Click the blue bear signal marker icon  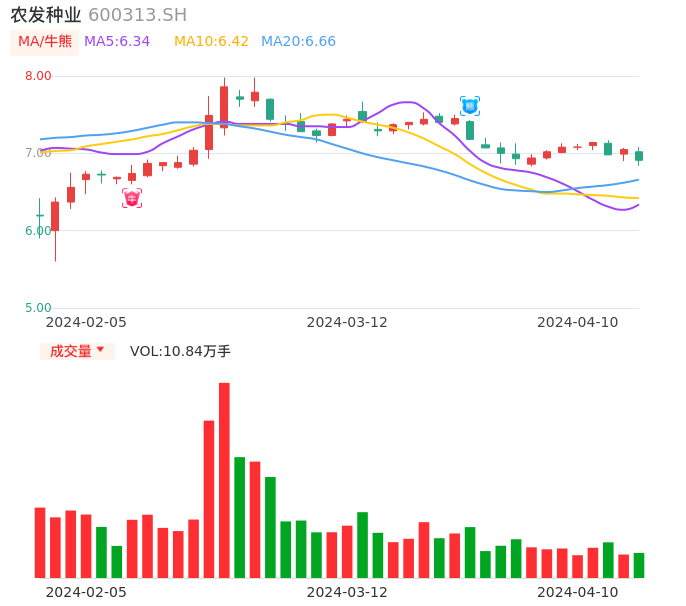click(470, 106)
